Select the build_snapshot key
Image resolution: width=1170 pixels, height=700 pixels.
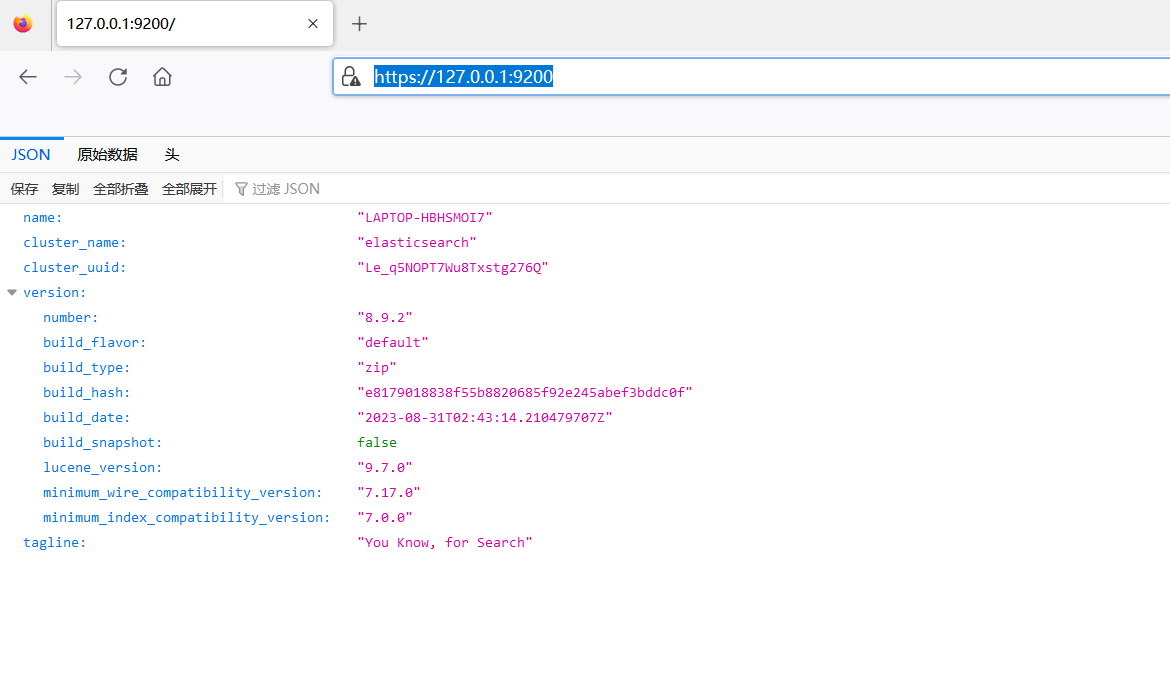point(102,443)
